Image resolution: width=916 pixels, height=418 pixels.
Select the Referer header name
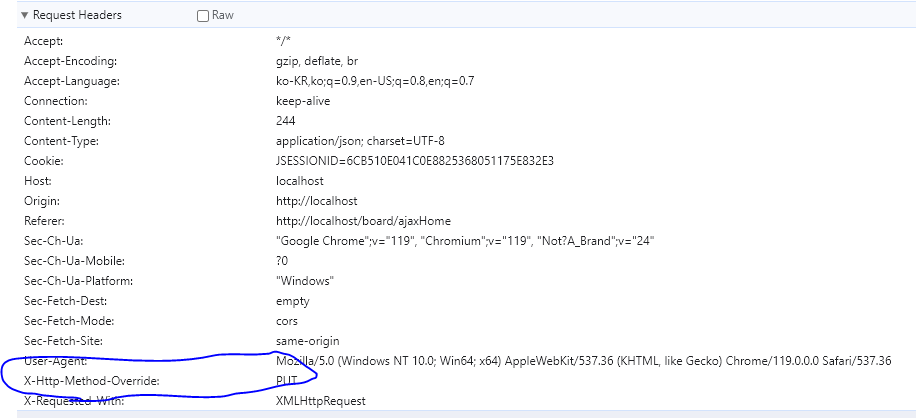(x=44, y=221)
